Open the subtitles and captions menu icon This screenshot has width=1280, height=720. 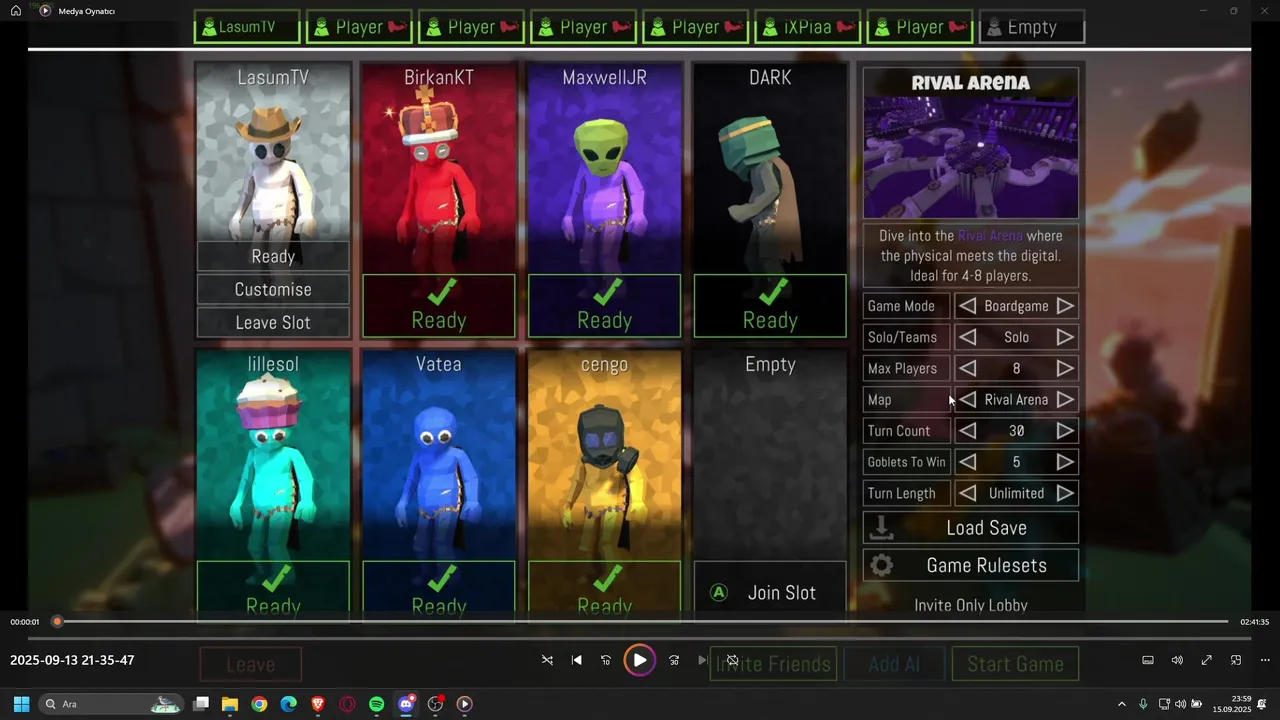click(1148, 660)
